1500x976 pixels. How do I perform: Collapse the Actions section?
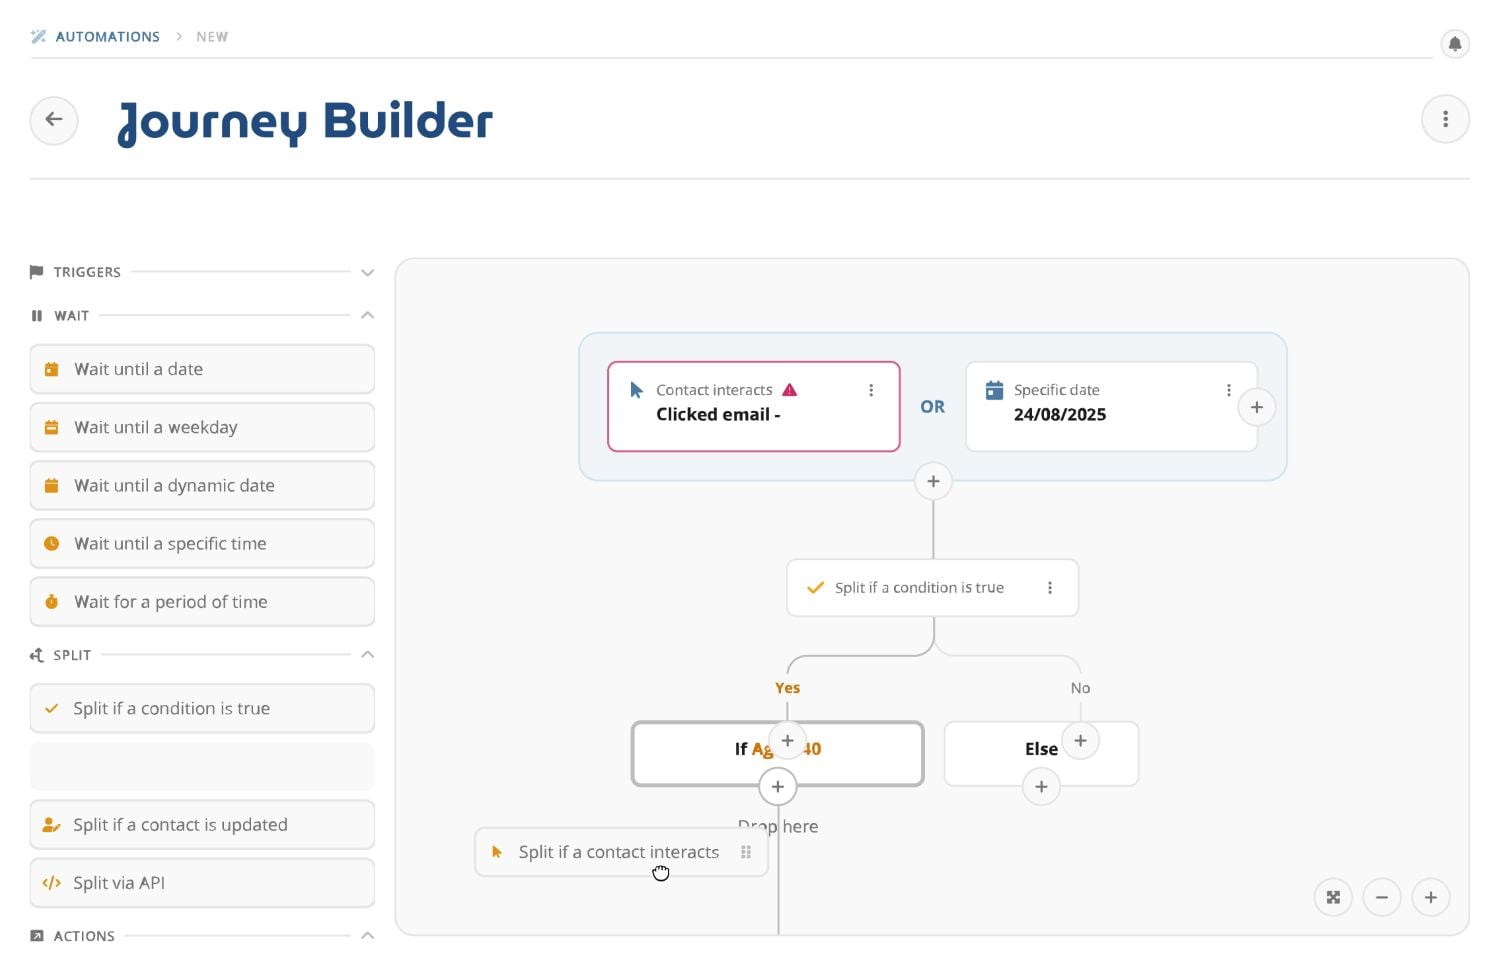click(367, 936)
